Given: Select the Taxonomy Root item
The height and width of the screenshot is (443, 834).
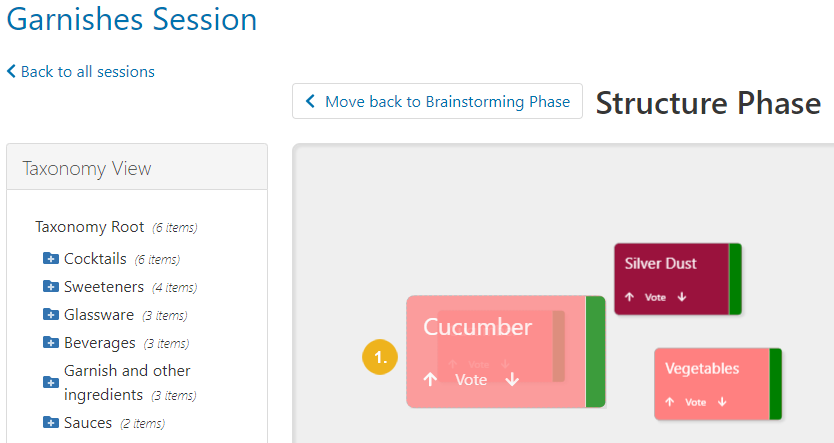Looking at the screenshot, I should (89, 227).
